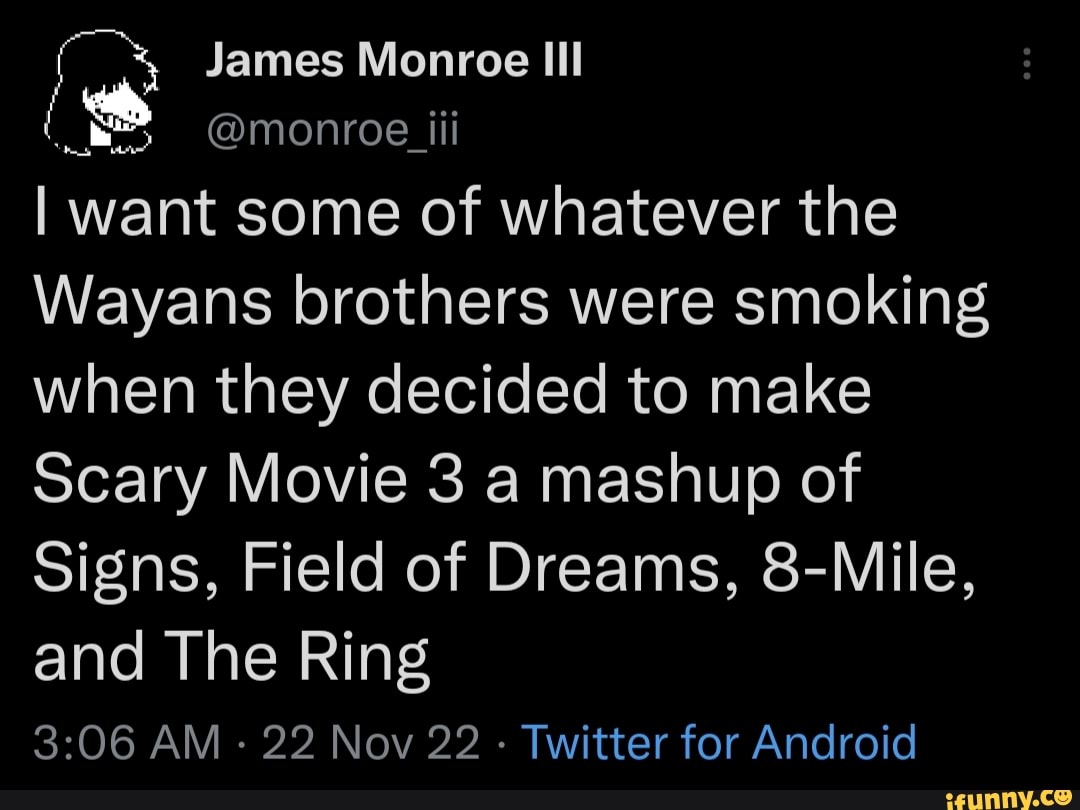Open the James Monroe III display name

(392, 62)
